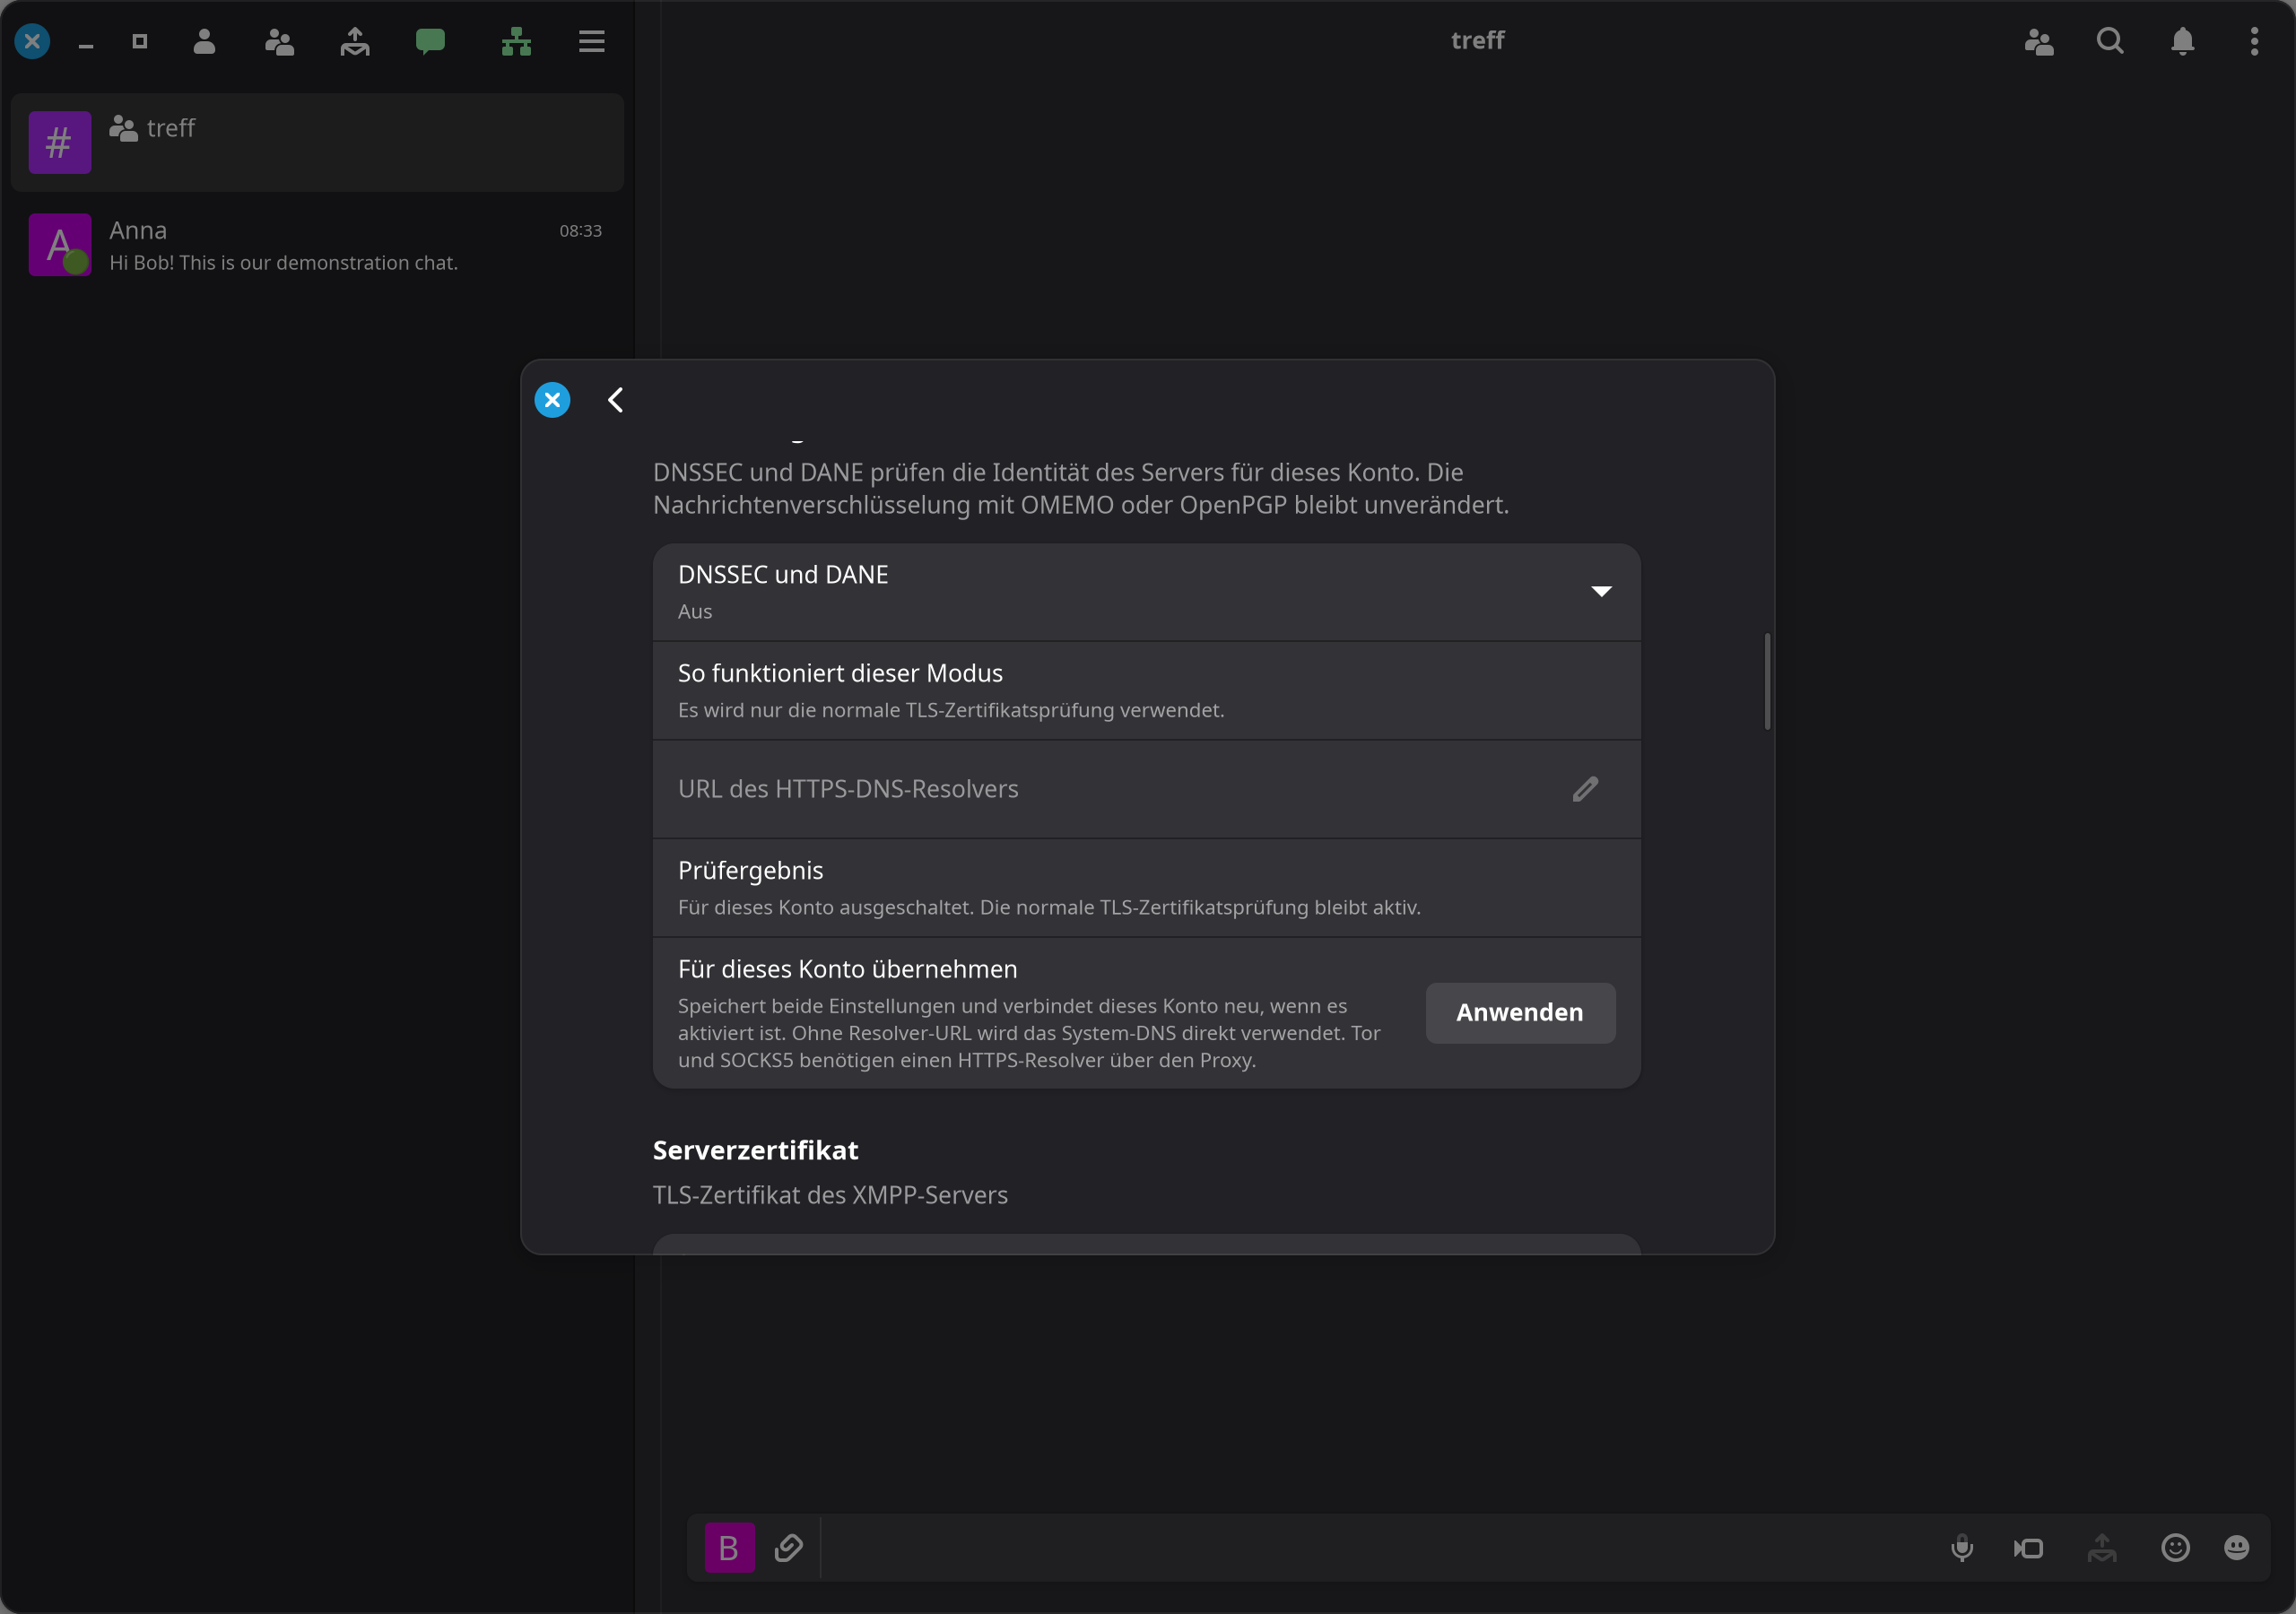Open the Anna conversation in sidebar
Image resolution: width=2296 pixels, height=1614 pixels.
(317, 245)
